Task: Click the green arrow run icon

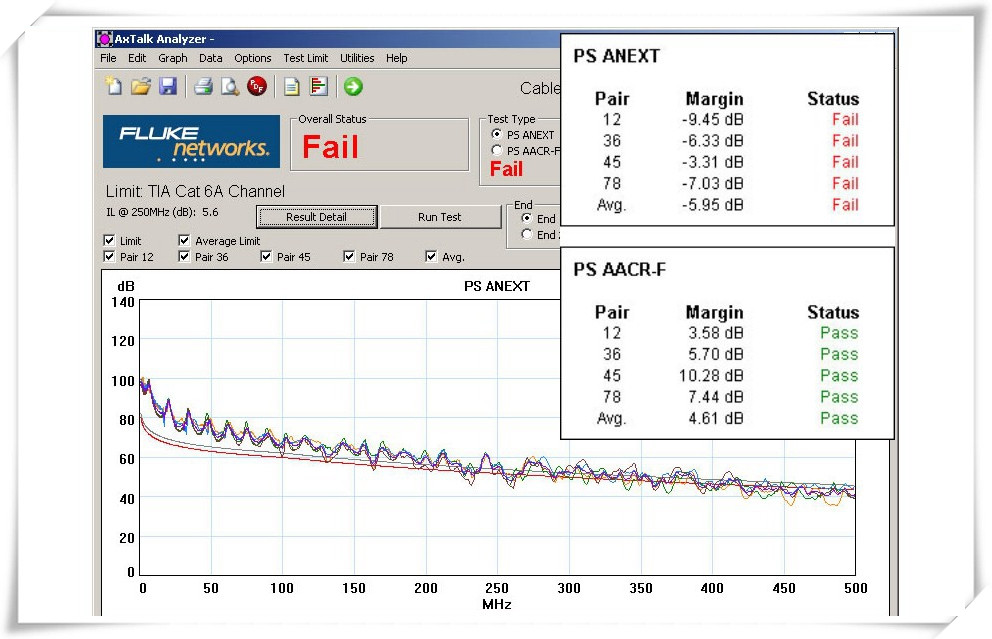Action: [x=353, y=86]
